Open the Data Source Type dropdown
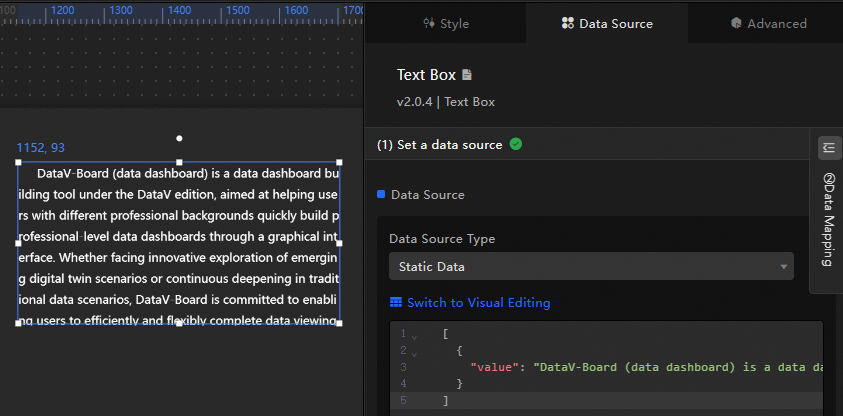Viewport: 843px width, 416px height. [x=590, y=267]
